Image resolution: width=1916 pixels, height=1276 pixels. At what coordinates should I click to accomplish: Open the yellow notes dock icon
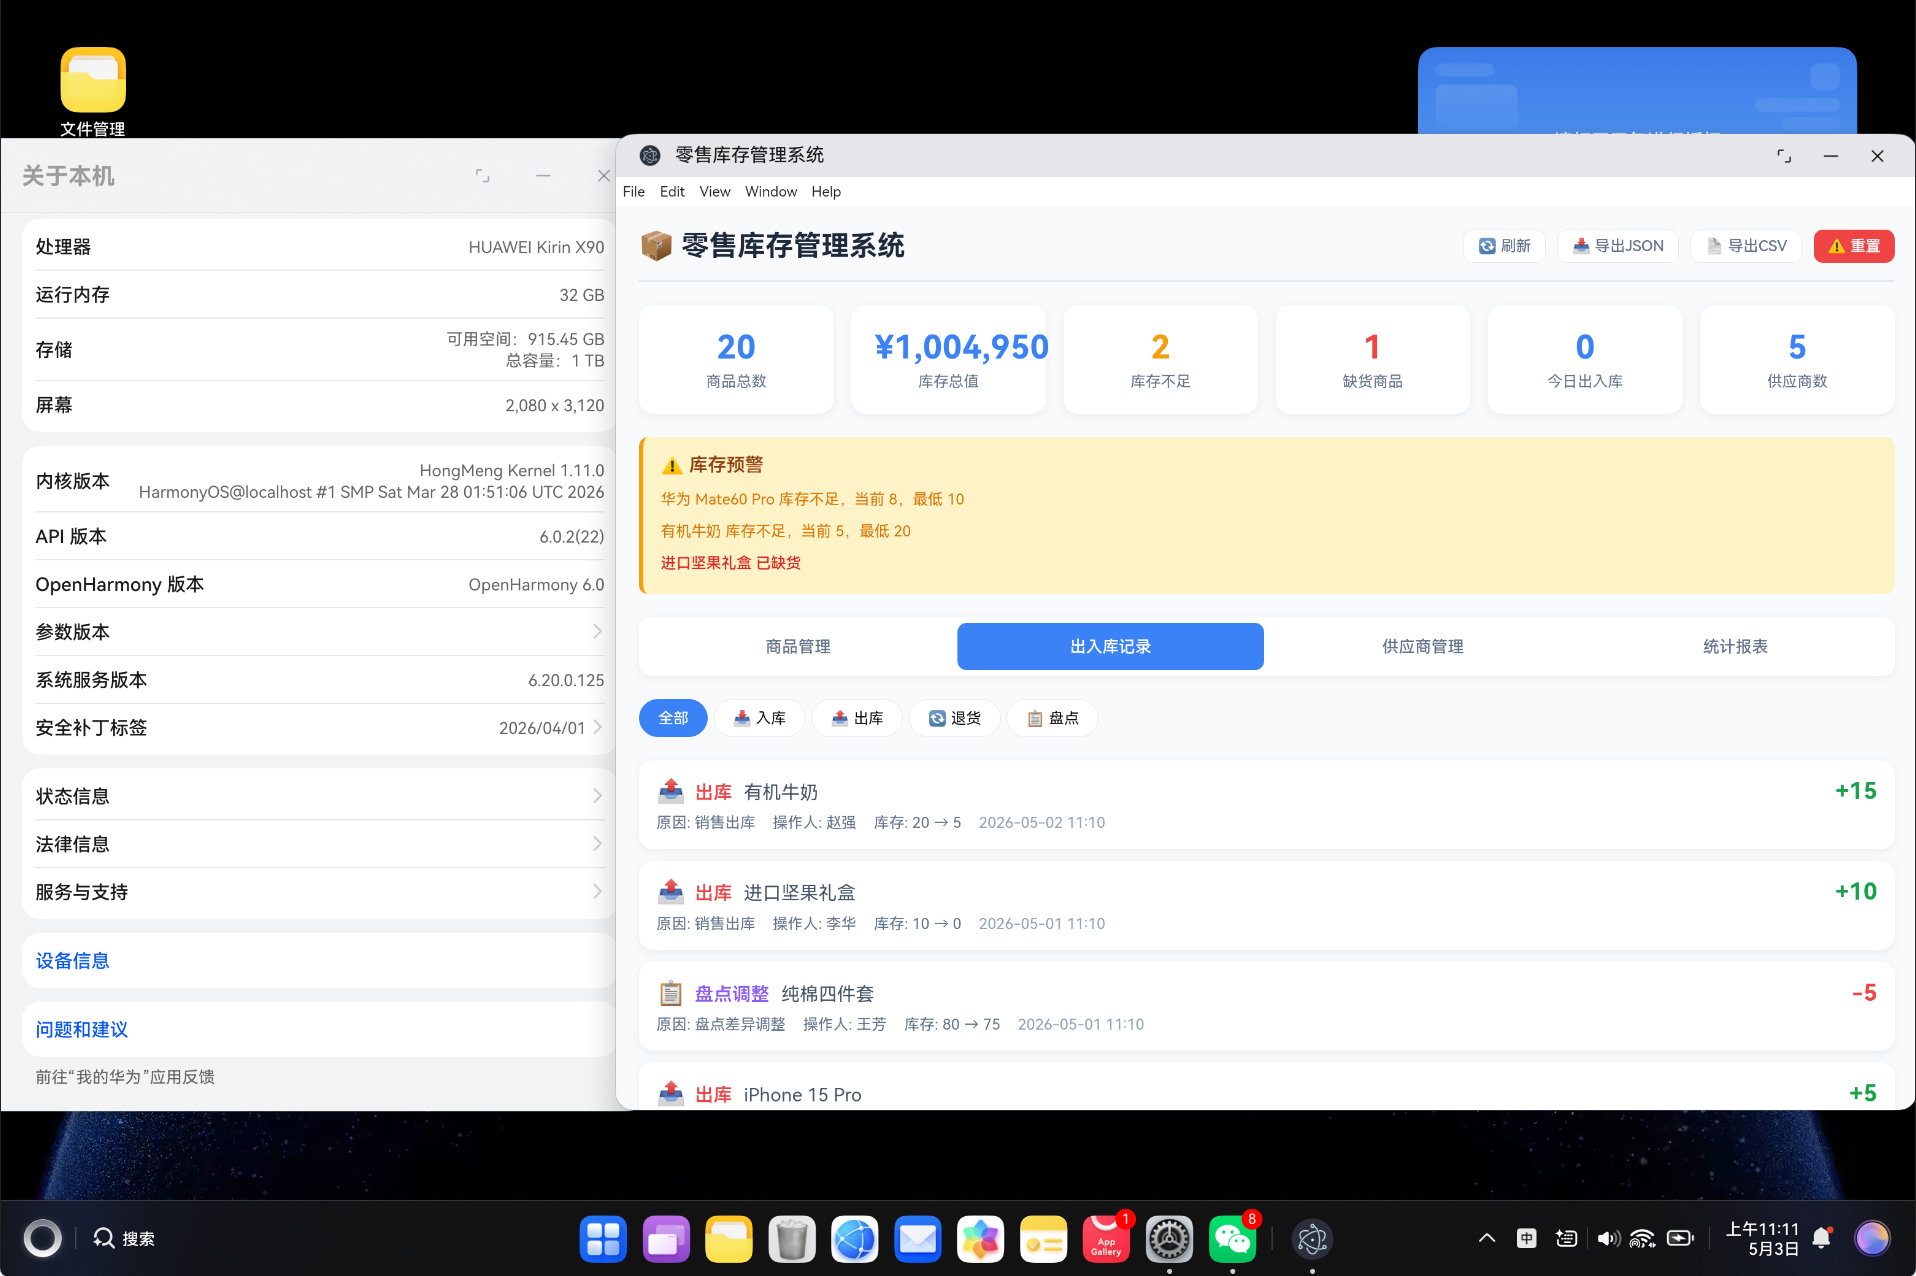[1044, 1240]
